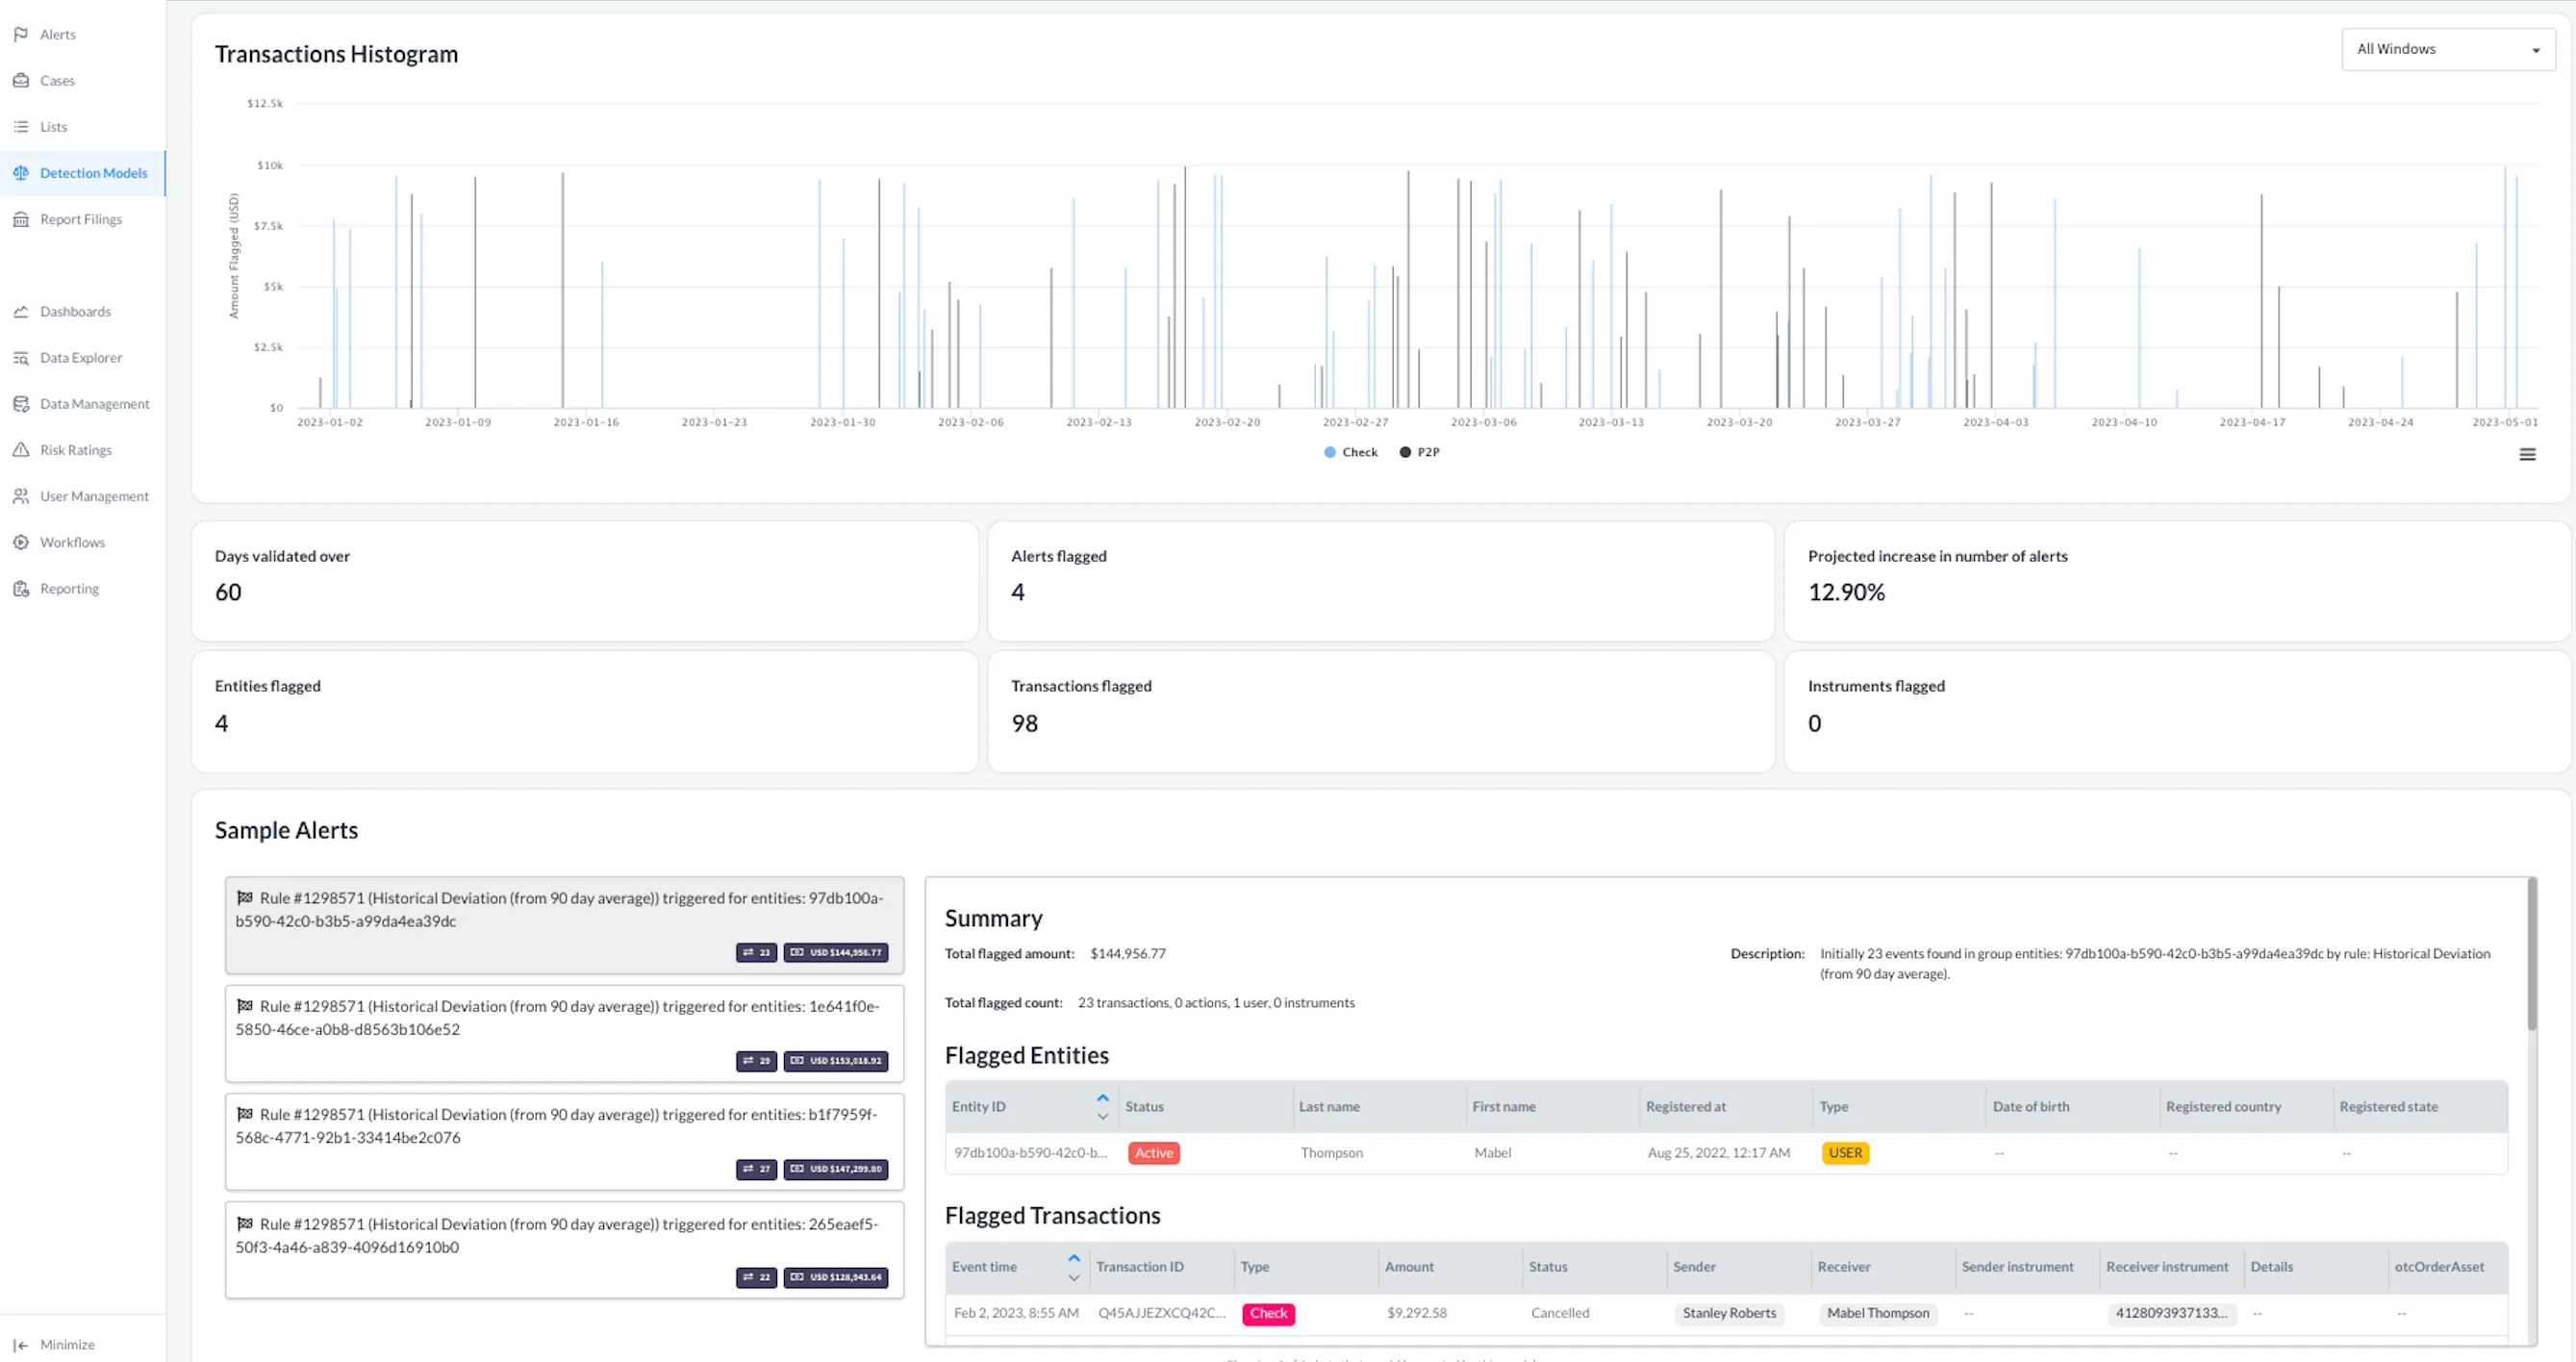Screen dimensions: 2576x1362
Task: Click the Workflows icon in sidebar
Action: 21,542
